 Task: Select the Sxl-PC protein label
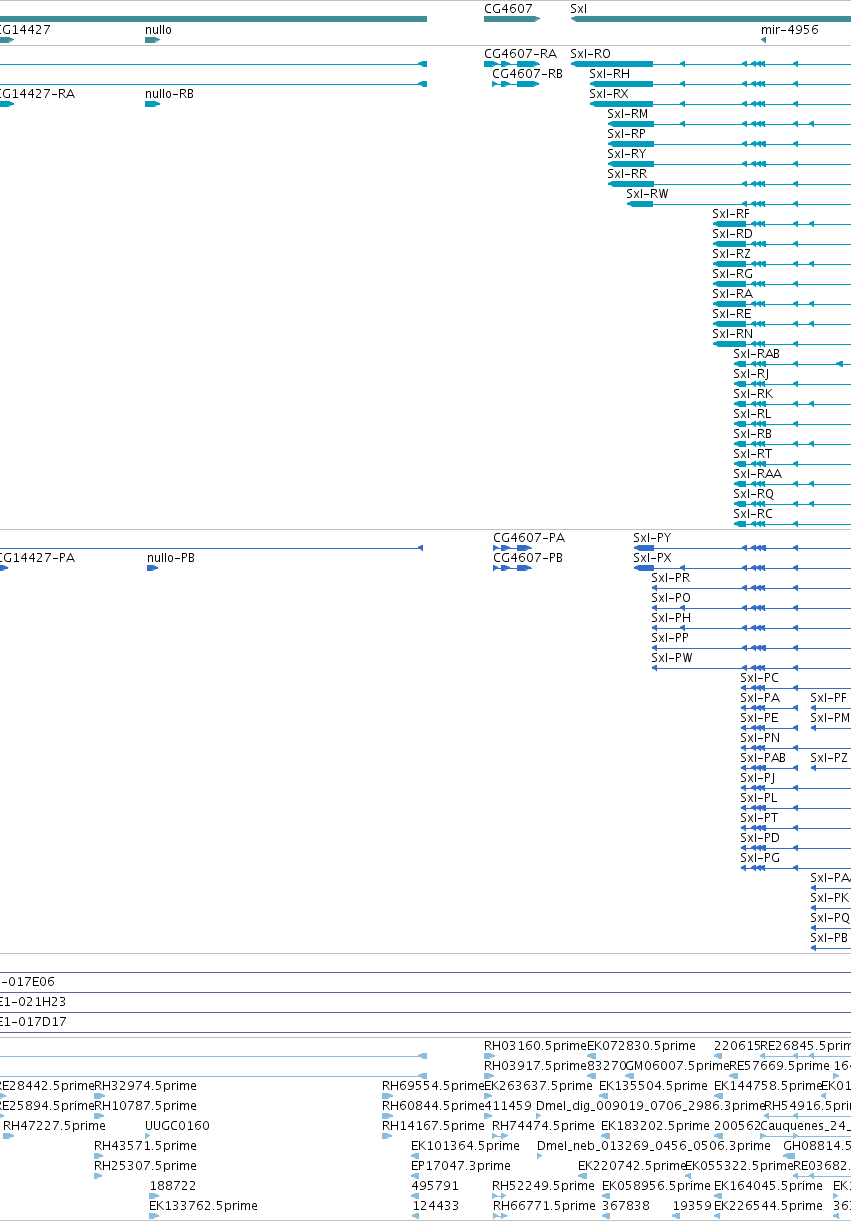(x=759, y=678)
